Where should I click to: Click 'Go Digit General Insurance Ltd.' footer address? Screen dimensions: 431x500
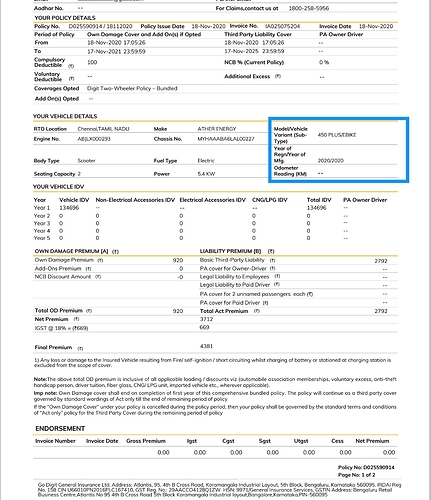[x=220, y=490]
